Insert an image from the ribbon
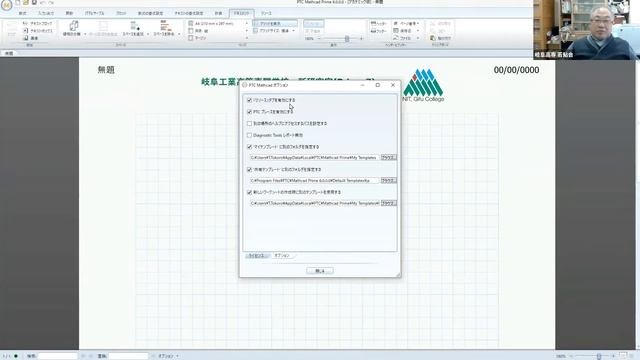Image resolution: width=640 pixels, height=360 pixels. 31,38
